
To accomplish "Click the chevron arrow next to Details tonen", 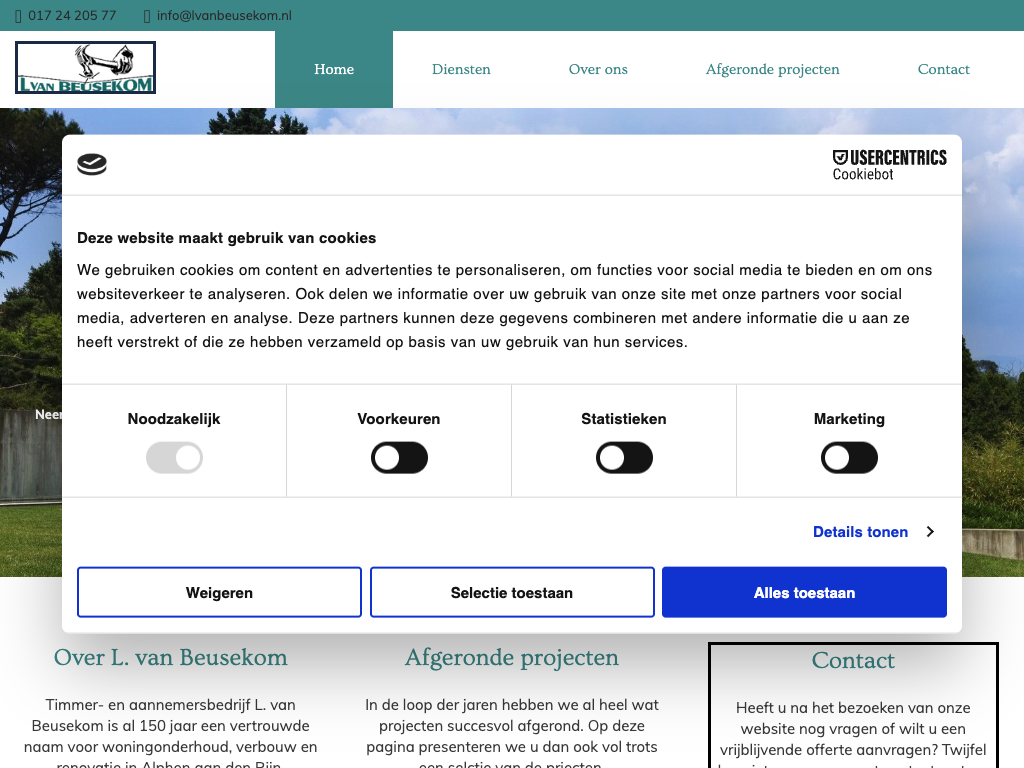I will pyautogui.click(x=930, y=532).
